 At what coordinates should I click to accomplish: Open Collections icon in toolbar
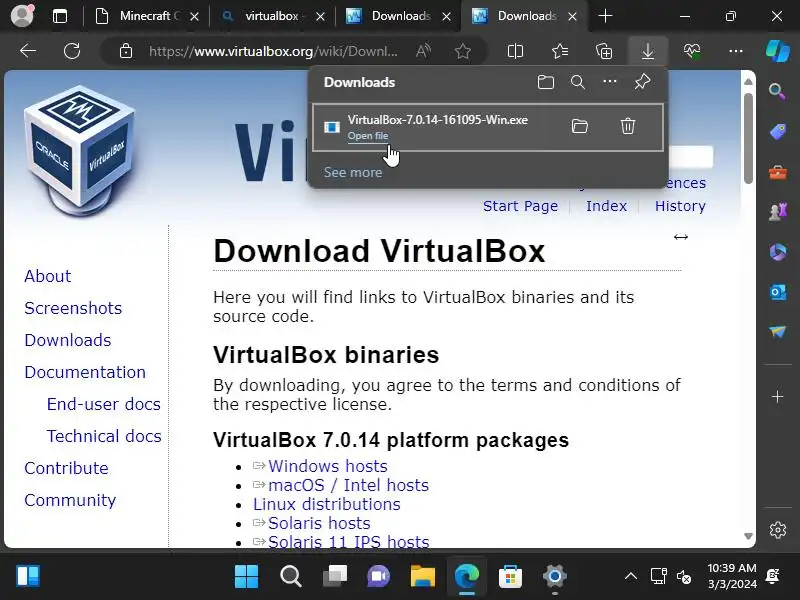[x=604, y=51]
